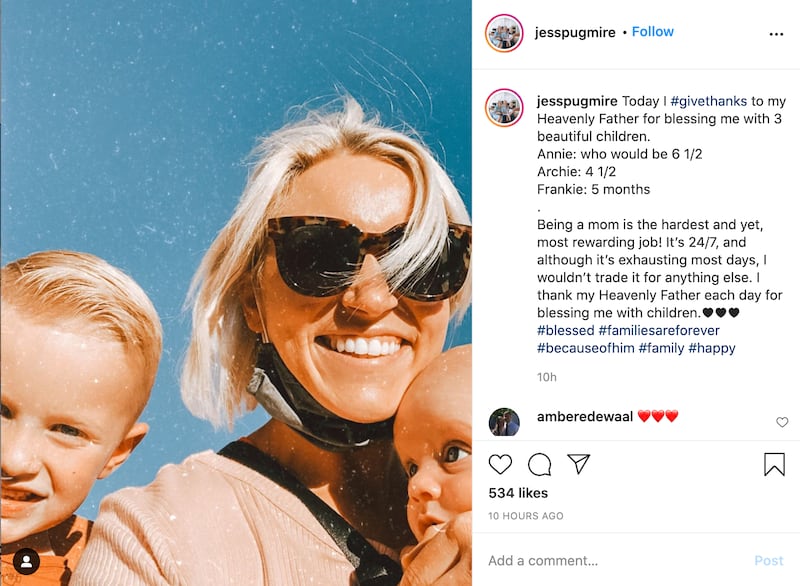Viewport: 800px width, 586px height.
Task: Click the caption avatar of jesspugmire
Action: (504, 108)
